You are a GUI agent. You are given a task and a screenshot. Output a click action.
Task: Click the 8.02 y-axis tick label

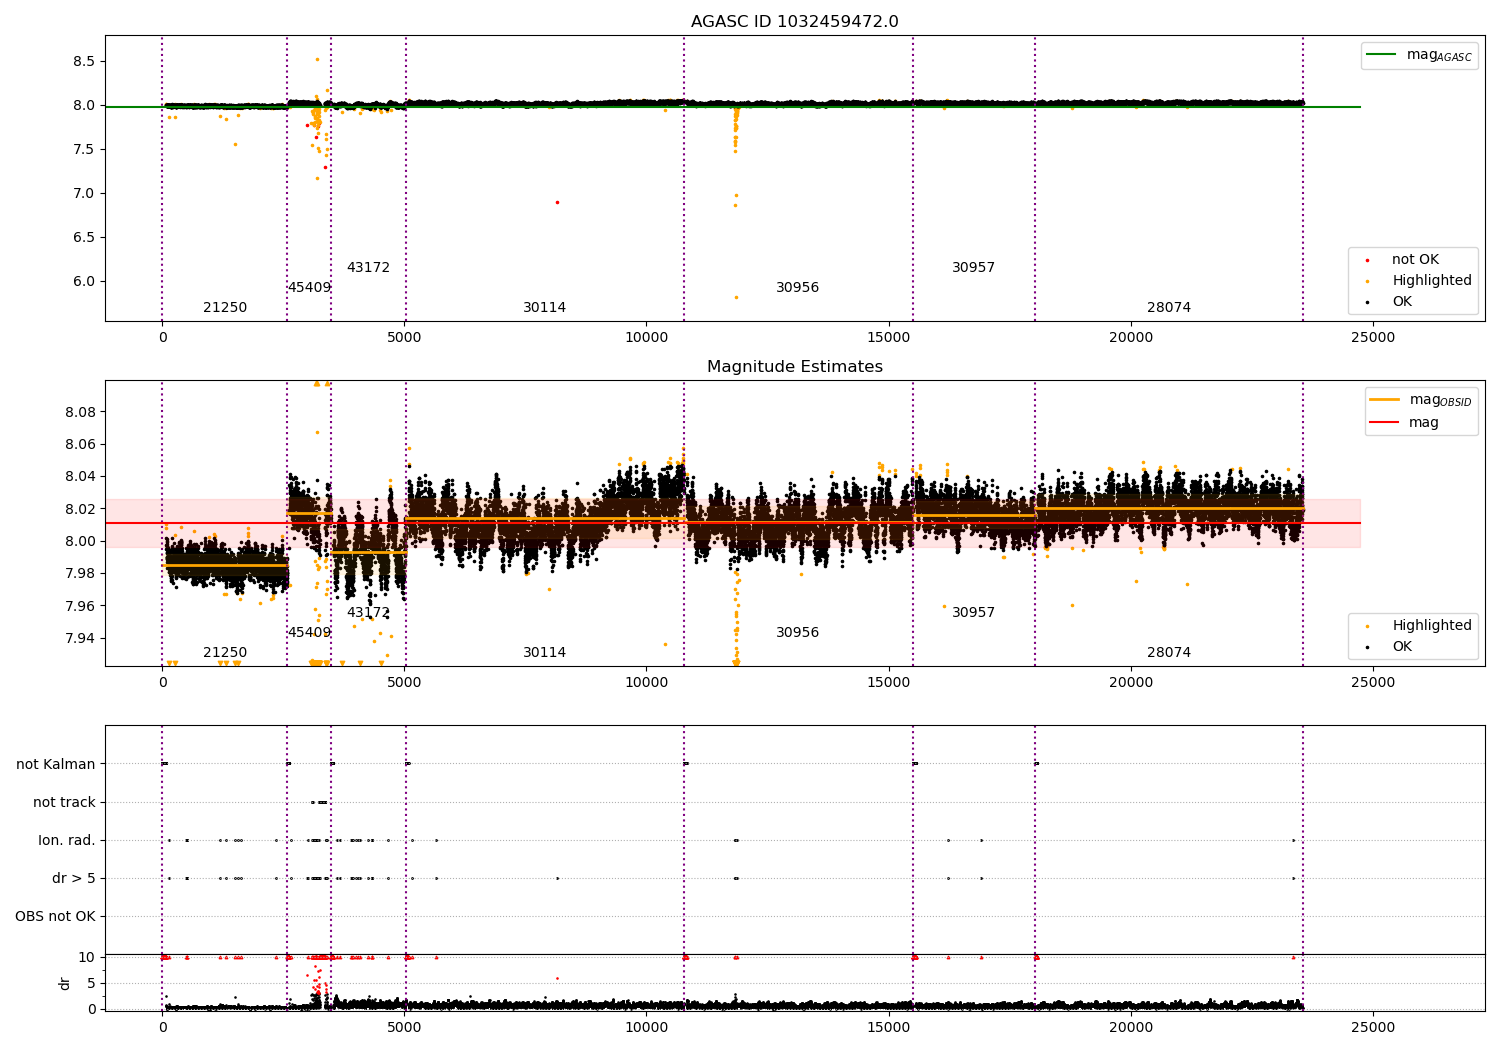click(80, 509)
